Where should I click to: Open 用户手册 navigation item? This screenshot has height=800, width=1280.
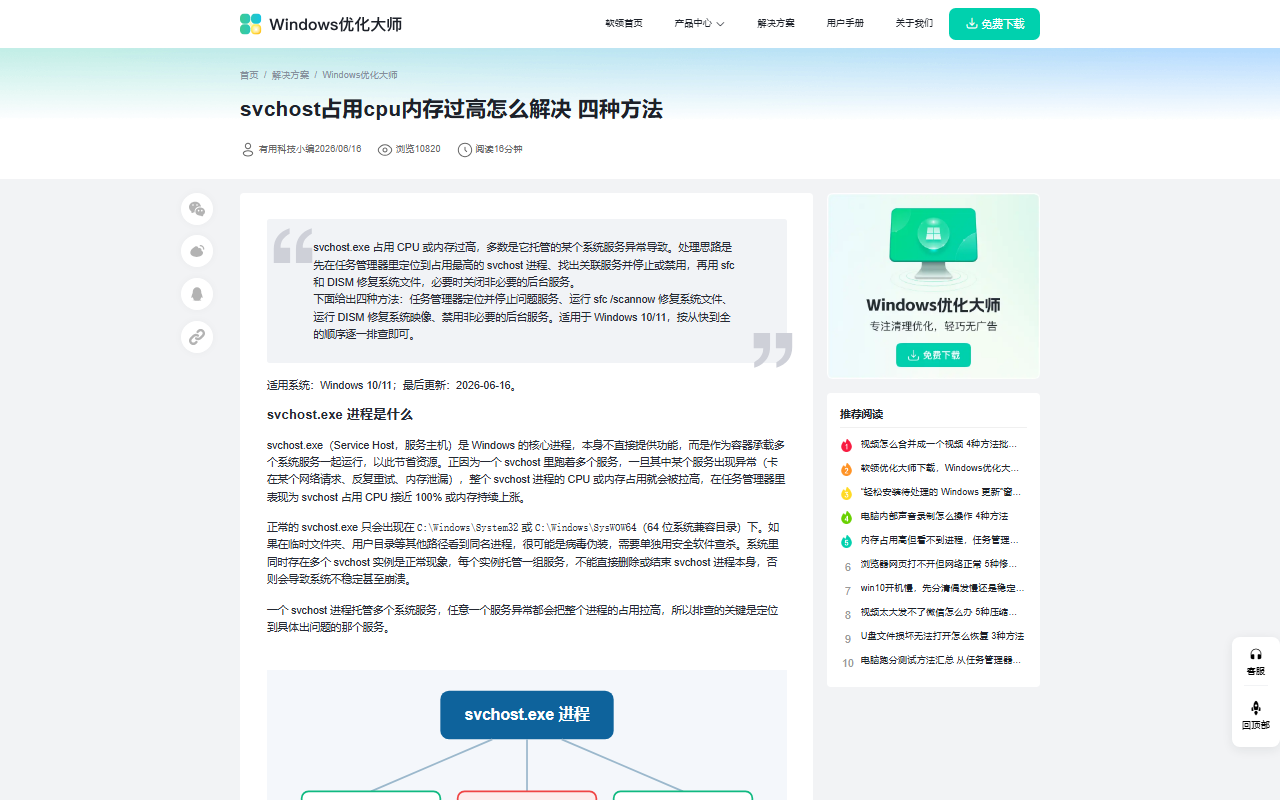pyautogui.click(x=845, y=23)
